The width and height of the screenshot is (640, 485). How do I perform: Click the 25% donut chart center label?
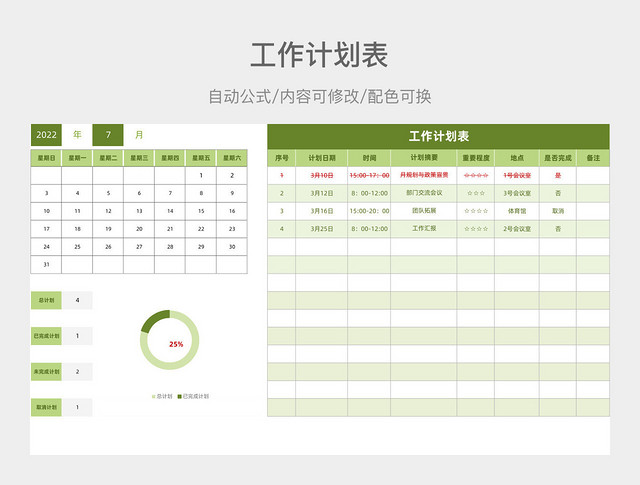(x=176, y=344)
